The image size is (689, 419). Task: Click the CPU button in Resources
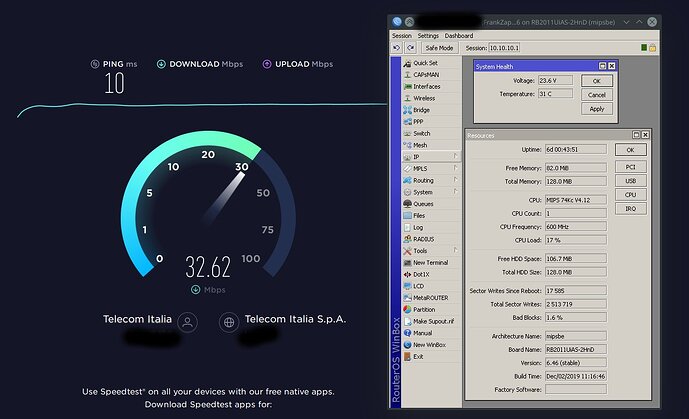[x=631, y=195]
